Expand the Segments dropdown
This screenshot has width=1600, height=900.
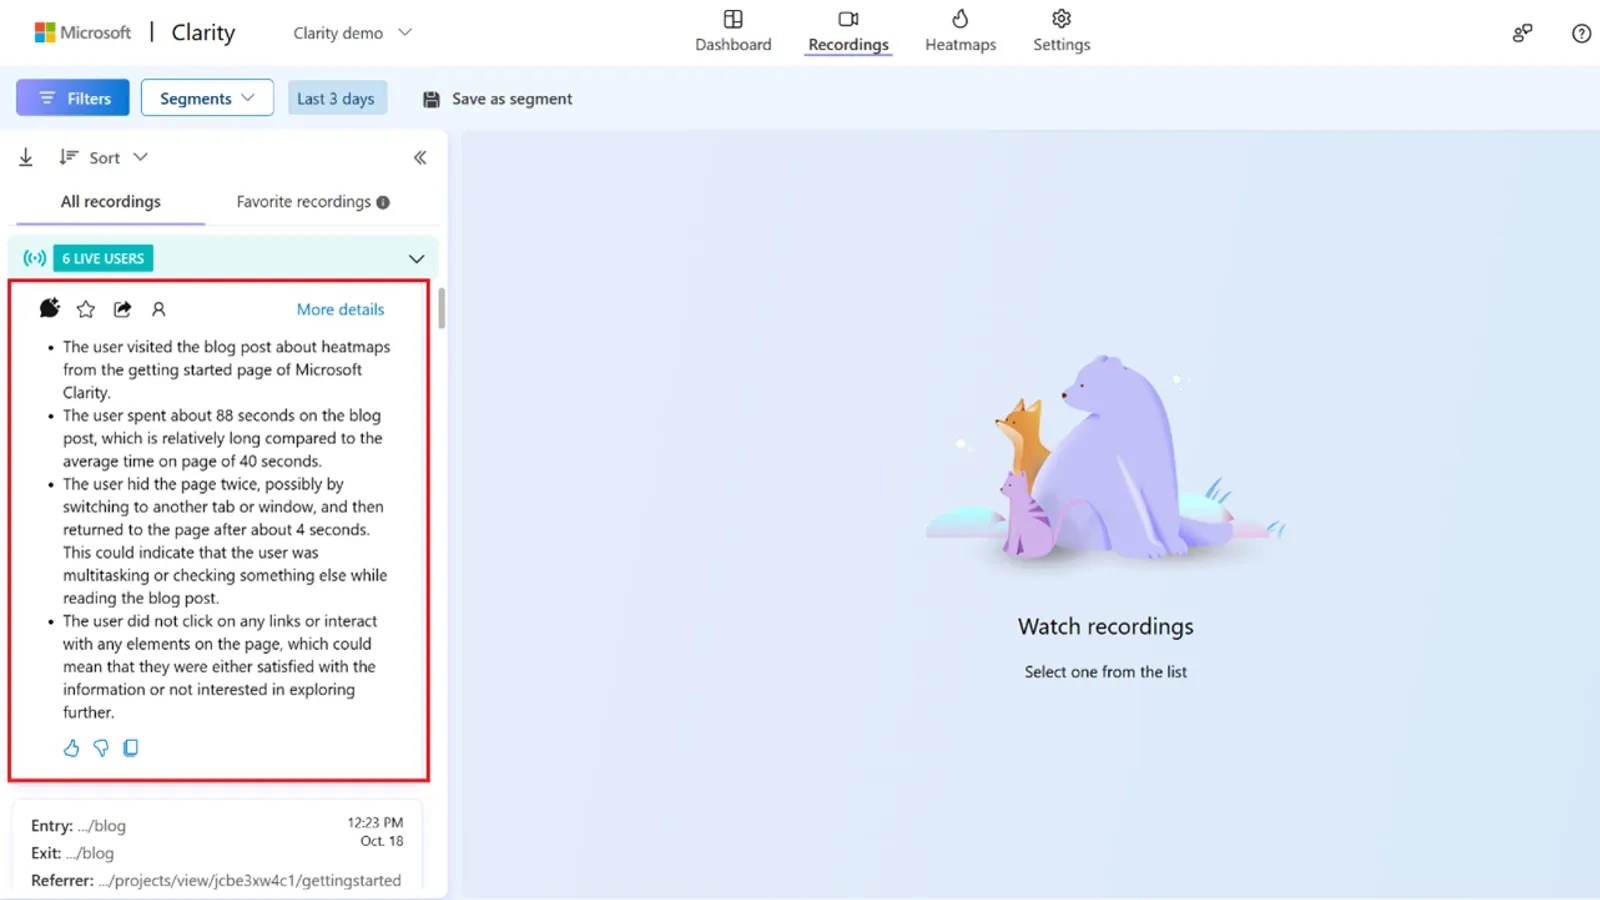207,98
